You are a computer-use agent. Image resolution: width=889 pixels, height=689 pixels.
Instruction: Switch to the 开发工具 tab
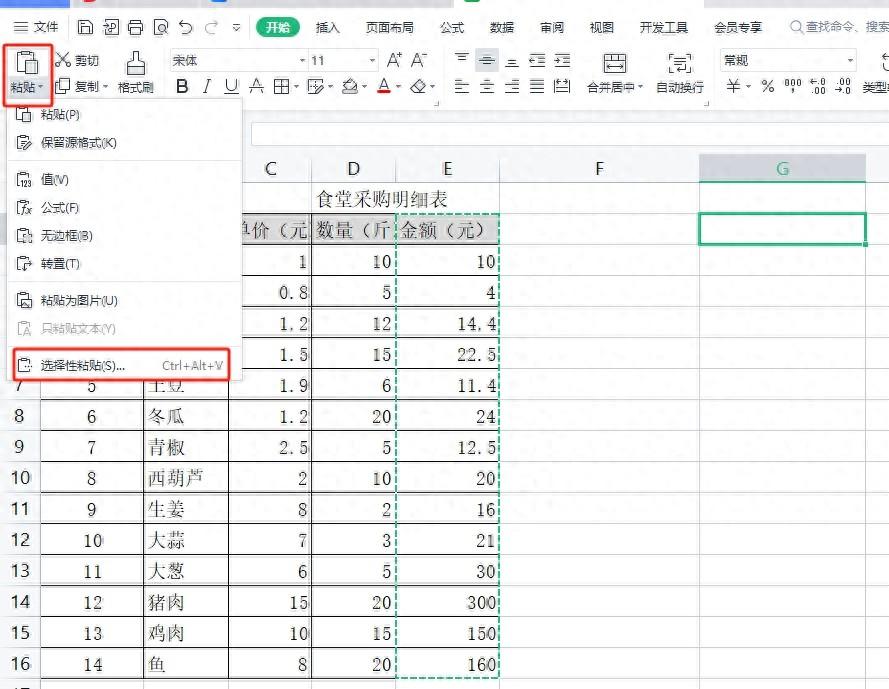tap(663, 27)
